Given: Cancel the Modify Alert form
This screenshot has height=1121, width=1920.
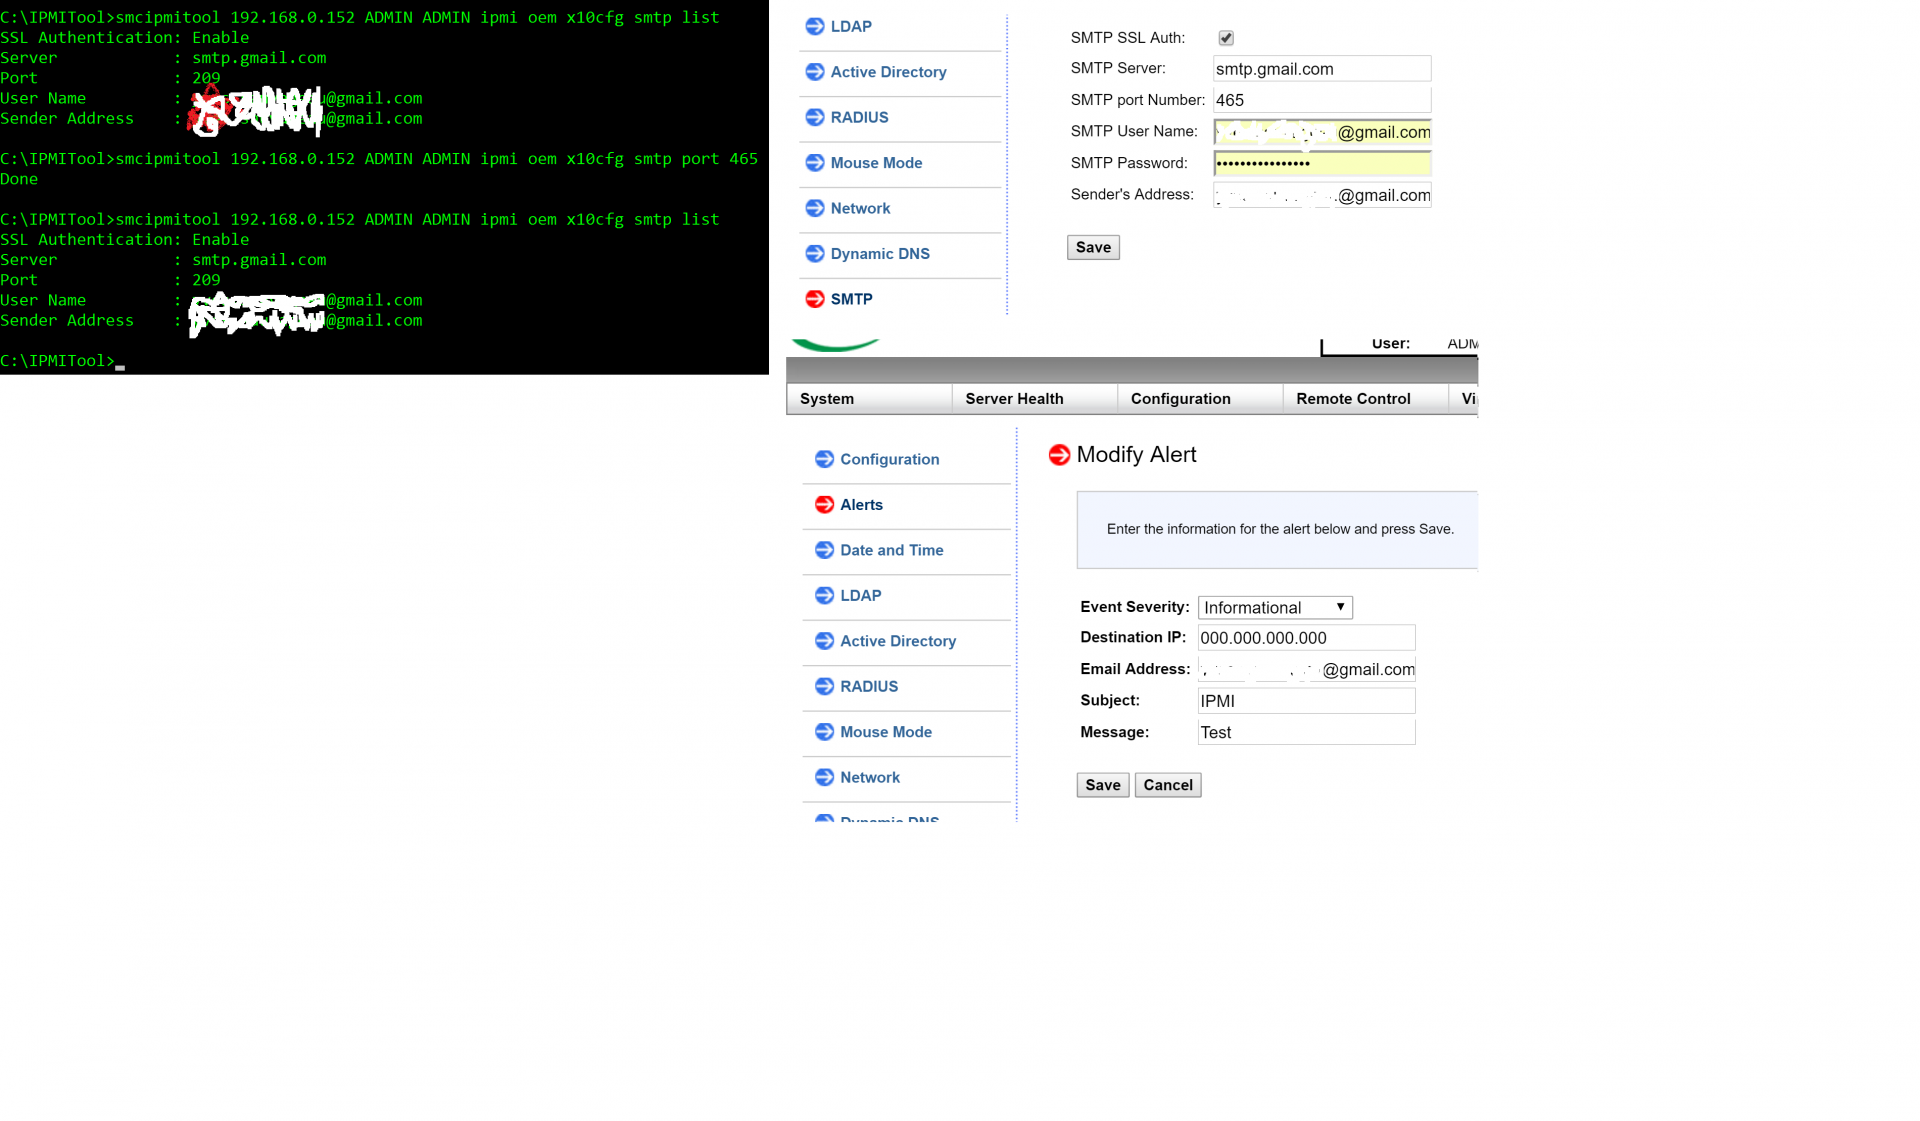Looking at the screenshot, I should (x=1168, y=785).
